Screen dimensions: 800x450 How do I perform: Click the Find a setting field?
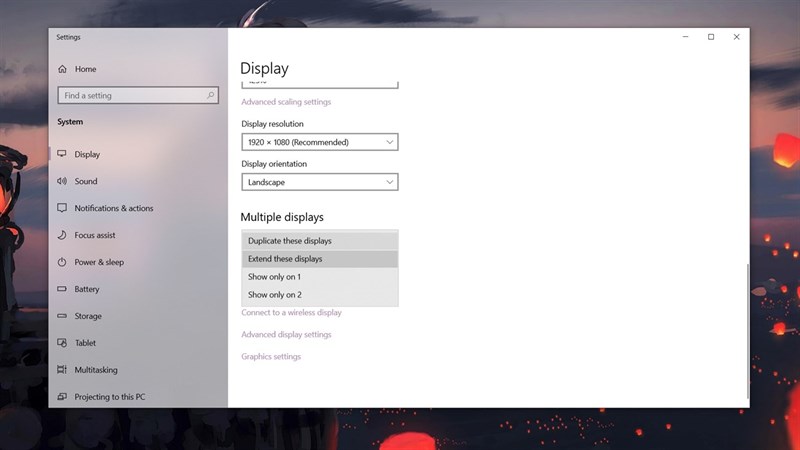point(138,95)
